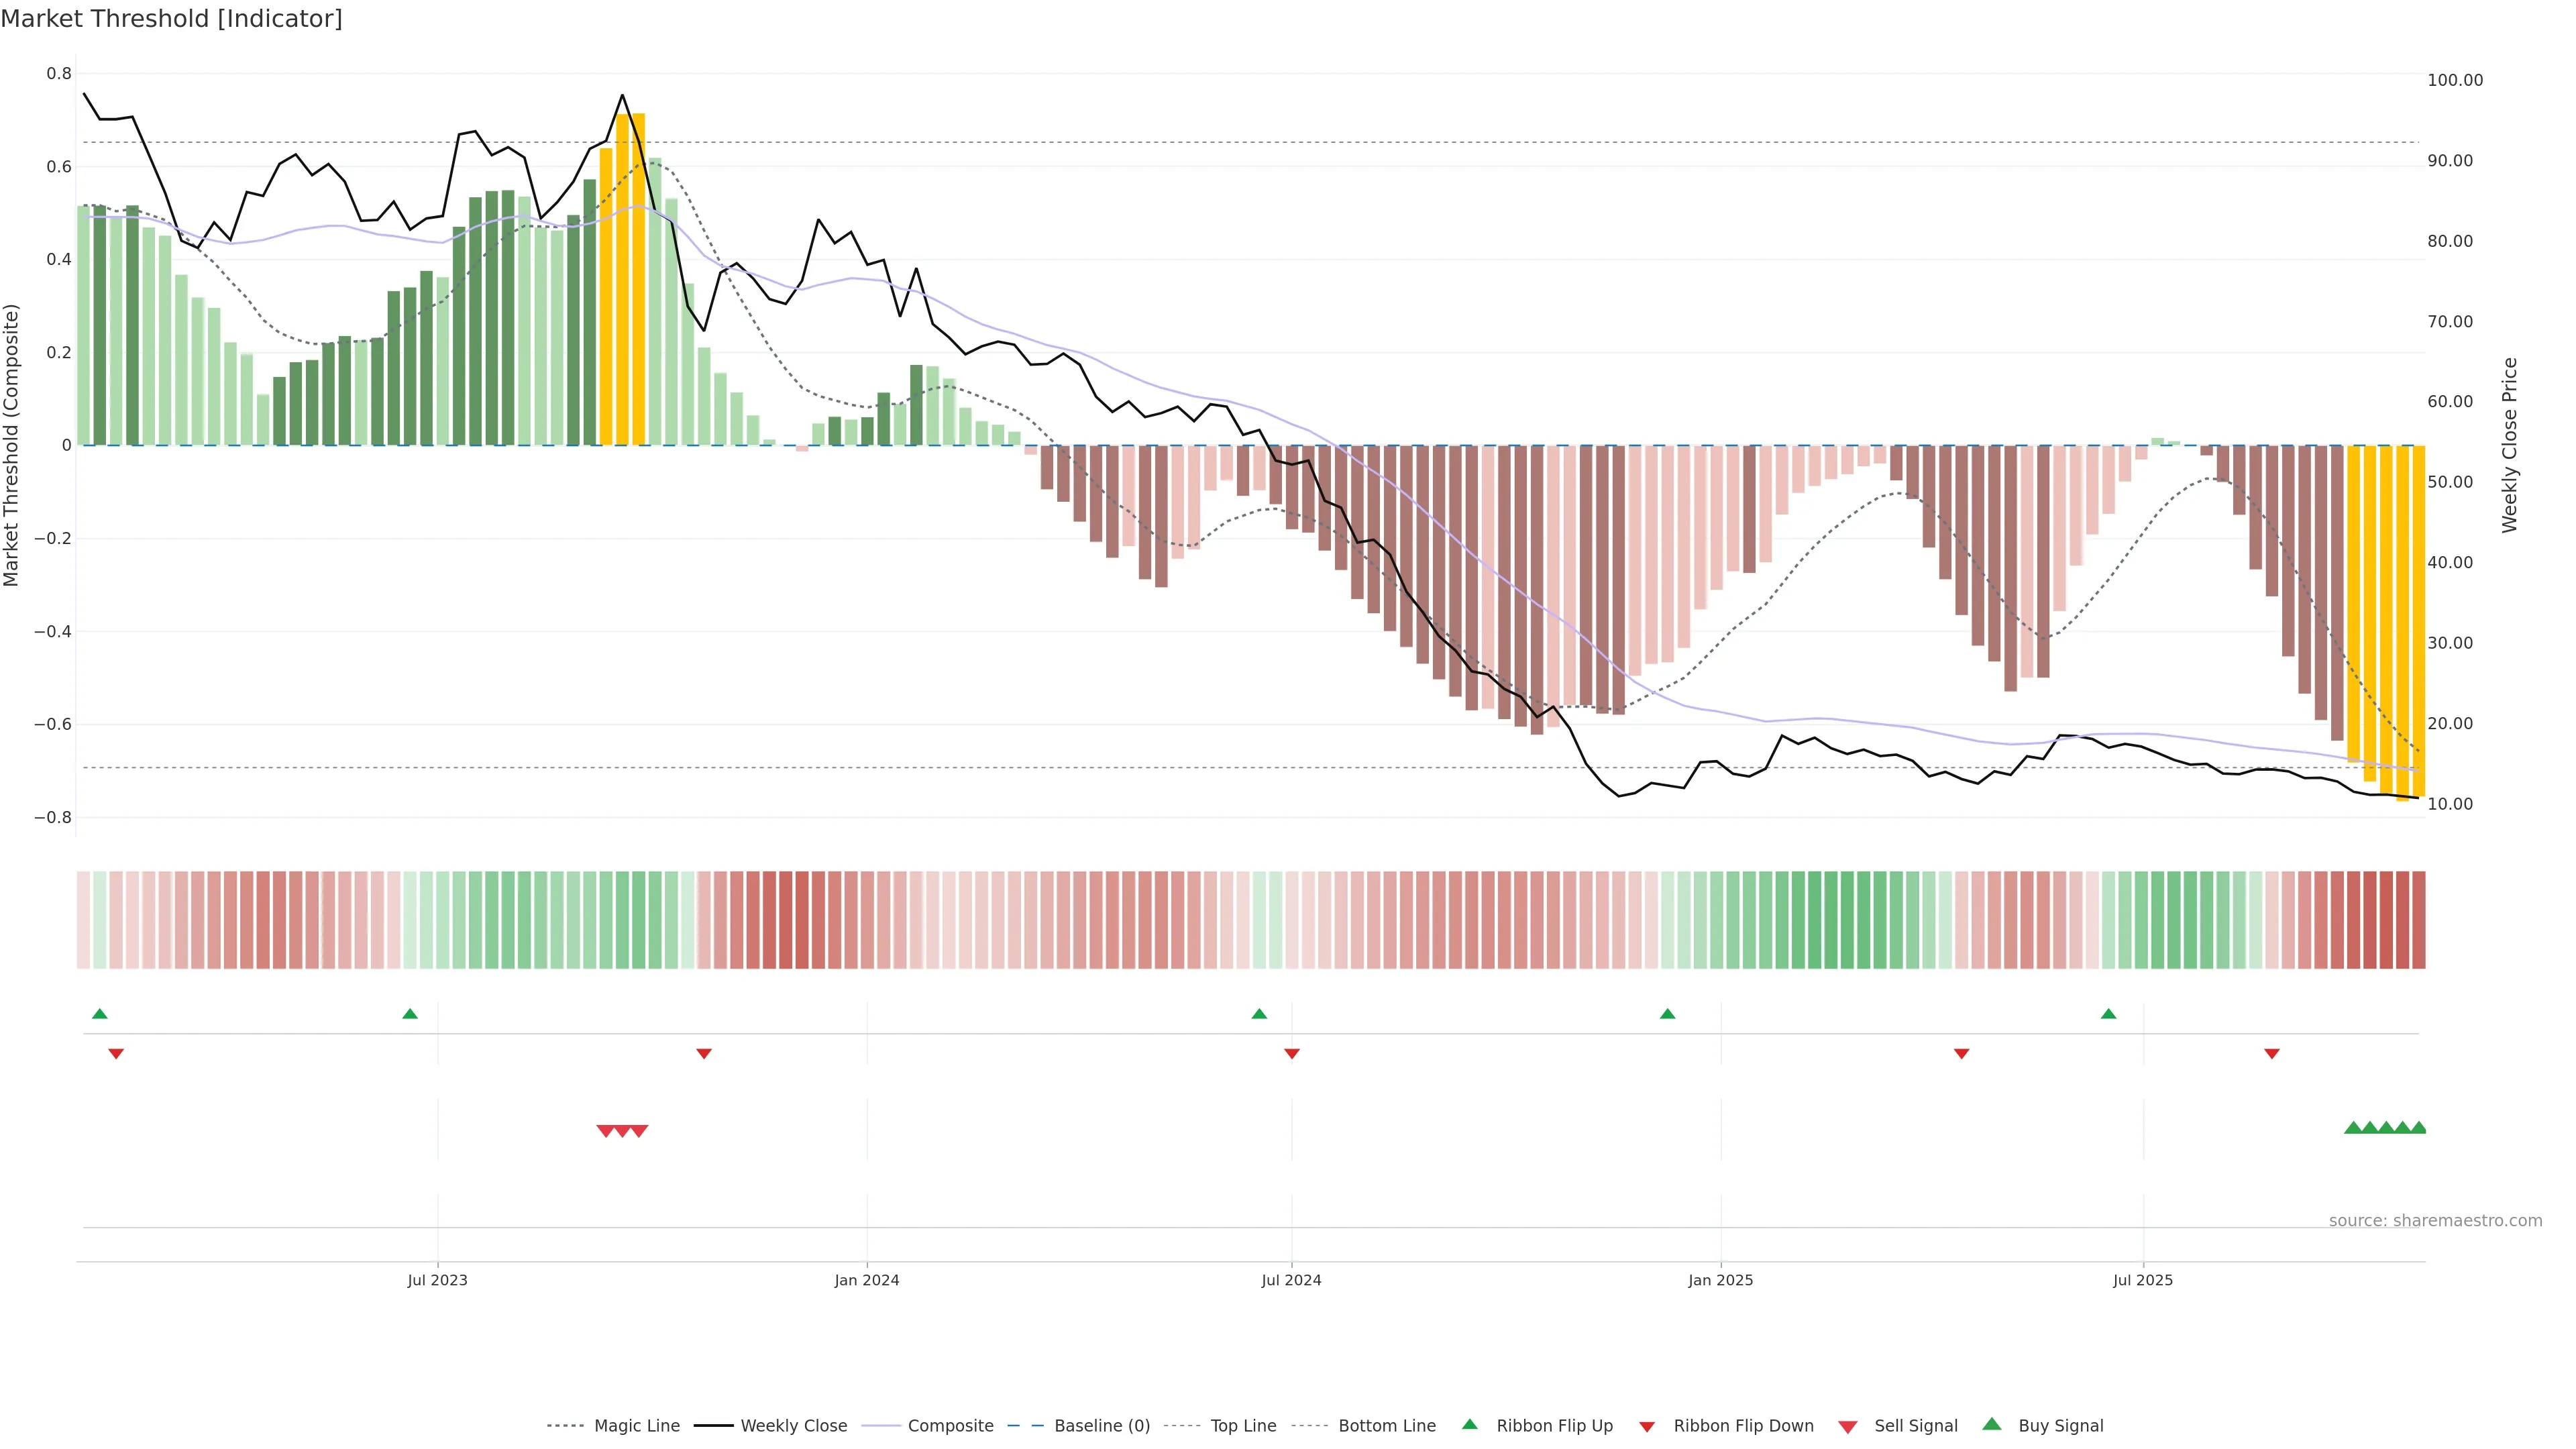Viewport: 2576px width, 1449px height.
Task: Click the Jan 2025 axis label
Action: (1720, 1280)
